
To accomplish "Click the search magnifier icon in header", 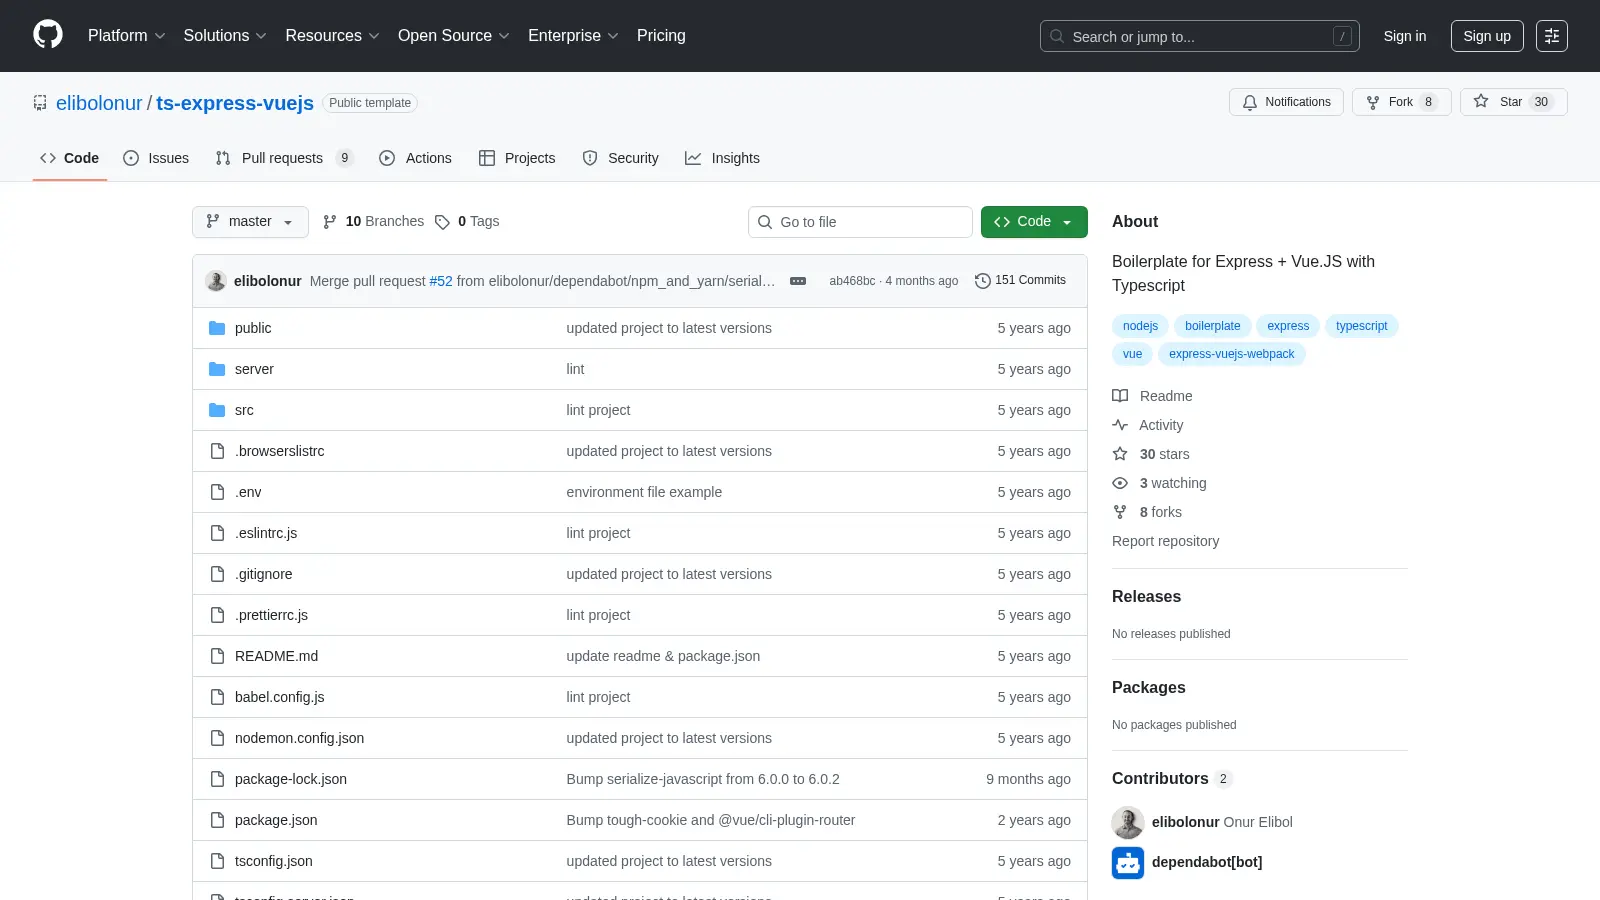I will [1057, 36].
